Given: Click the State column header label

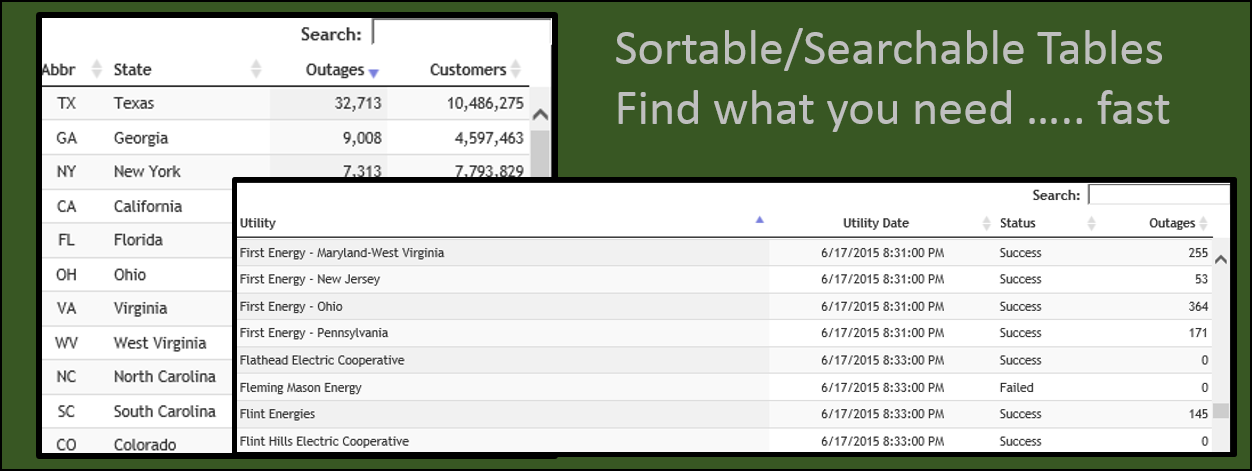Looking at the screenshot, I should click(132, 69).
